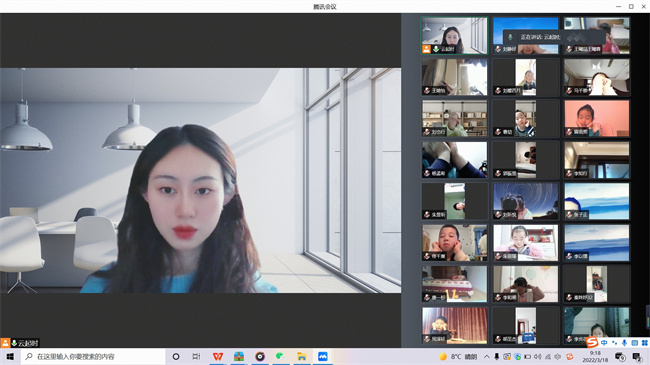
Task: Select the participant thumbnail with red curtains
Action: point(454,326)
